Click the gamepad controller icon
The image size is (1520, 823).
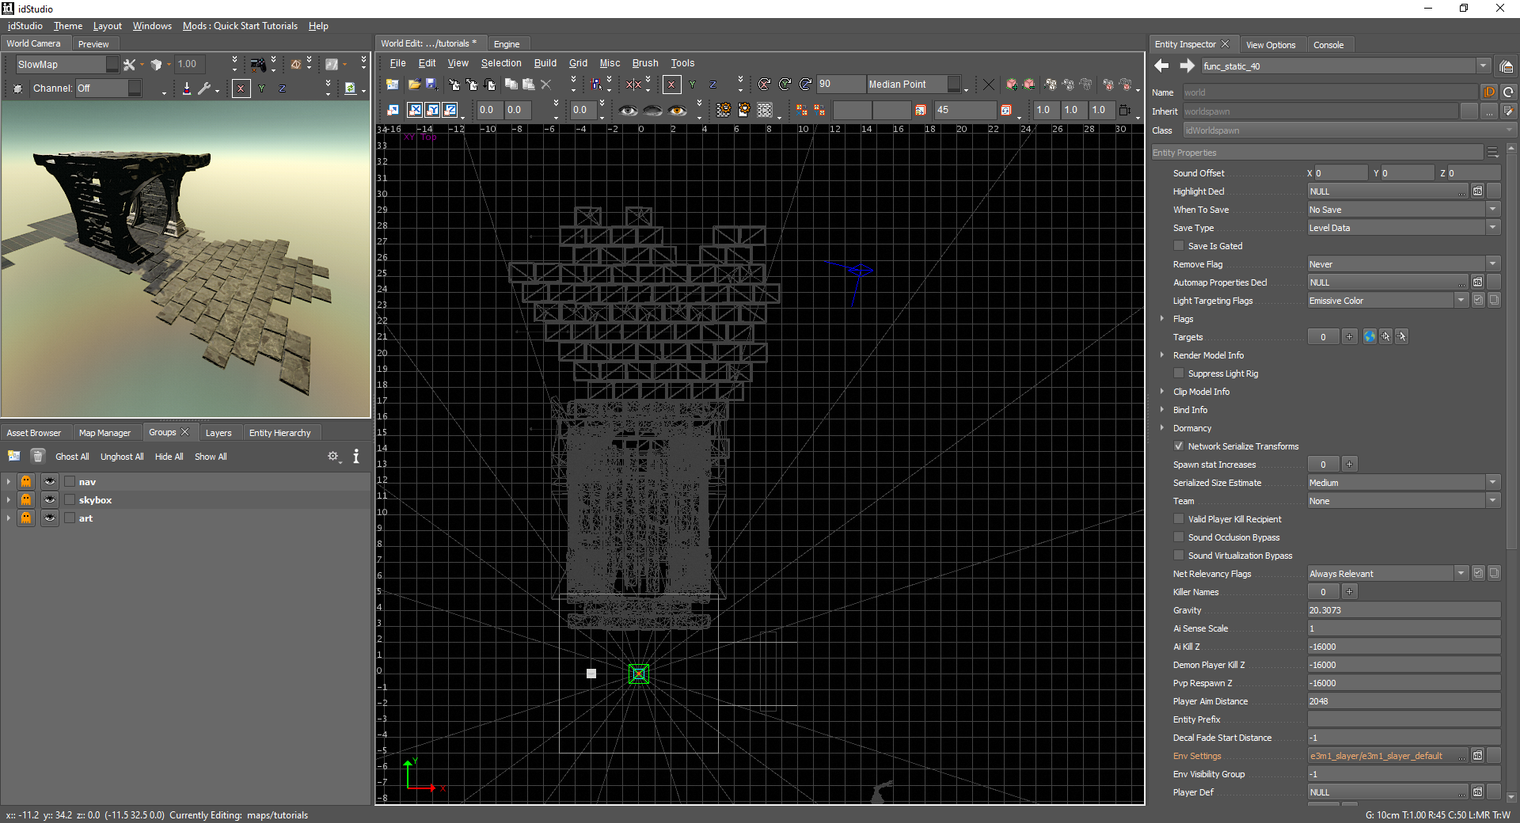pyautogui.click(x=258, y=65)
